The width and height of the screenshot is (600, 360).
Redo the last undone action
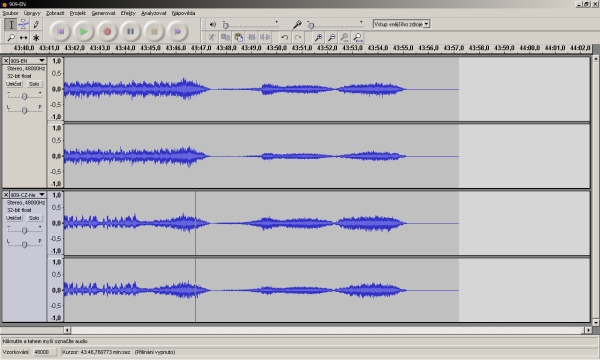tap(298, 37)
